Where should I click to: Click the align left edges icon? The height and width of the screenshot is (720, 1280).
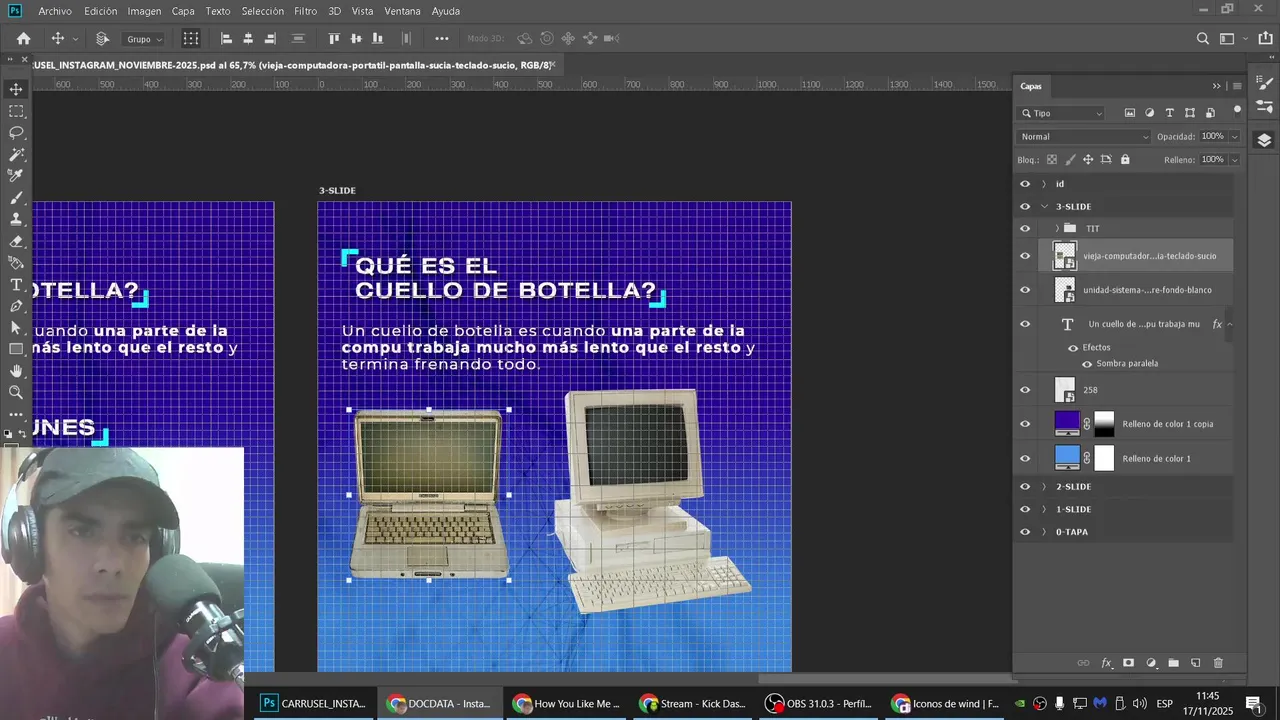coord(226,39)
